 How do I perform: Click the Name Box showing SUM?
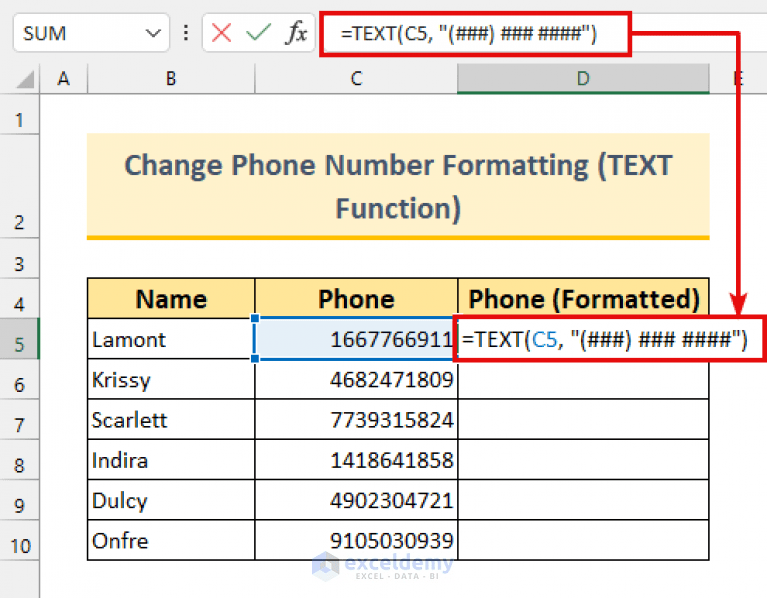pos(91,33)
